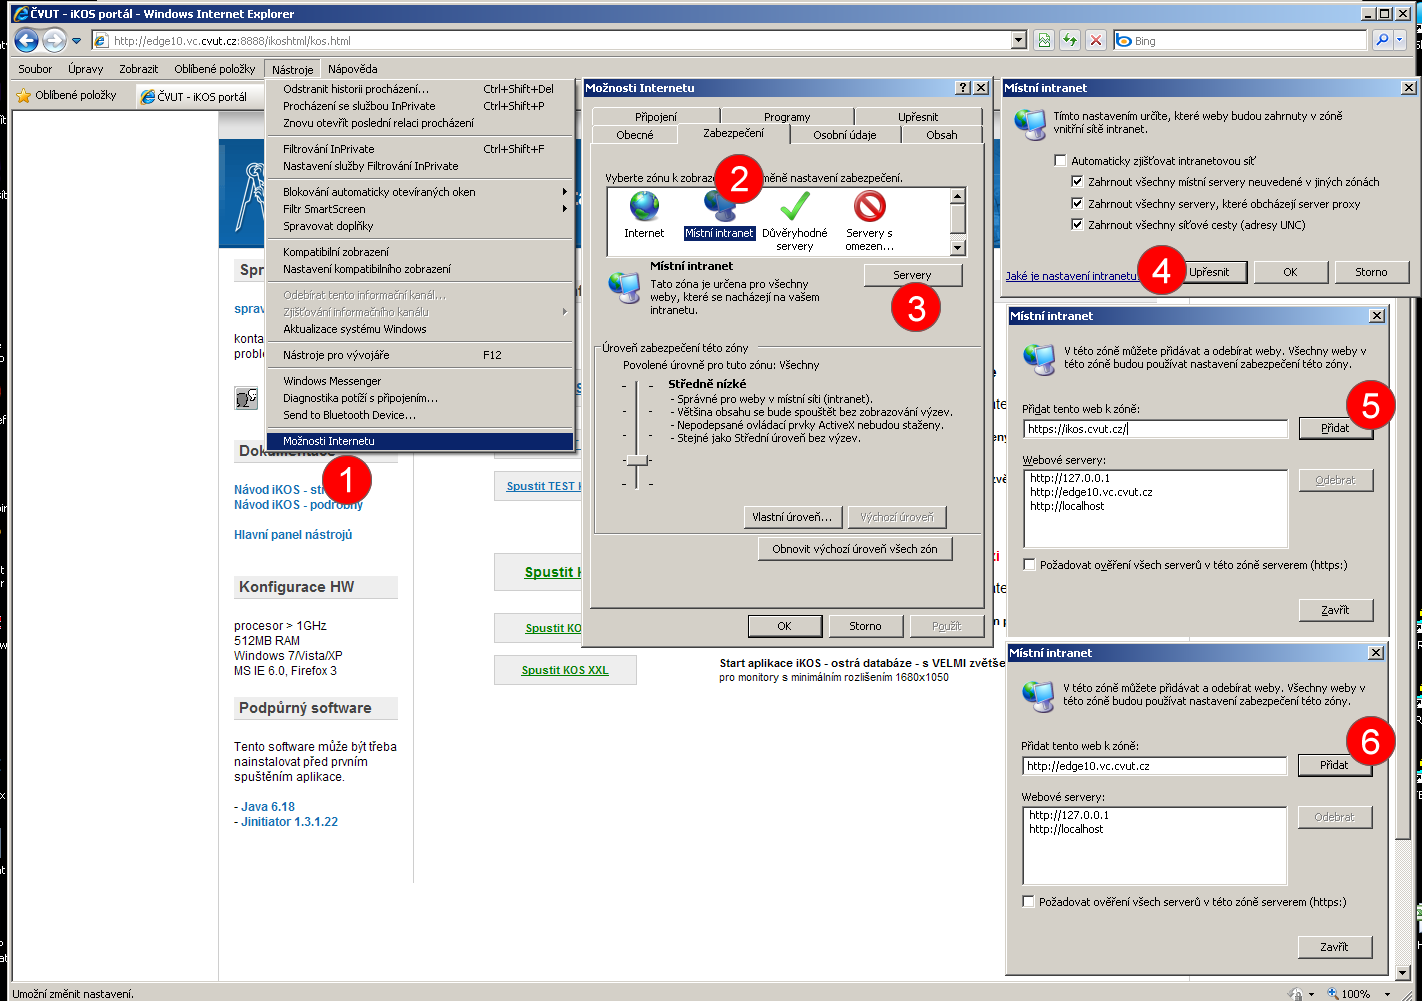This screenshot has width=1422, height=1001.
Task: Check https verification box in lower Místní intranet dialog
Action: pos(1028,902)
